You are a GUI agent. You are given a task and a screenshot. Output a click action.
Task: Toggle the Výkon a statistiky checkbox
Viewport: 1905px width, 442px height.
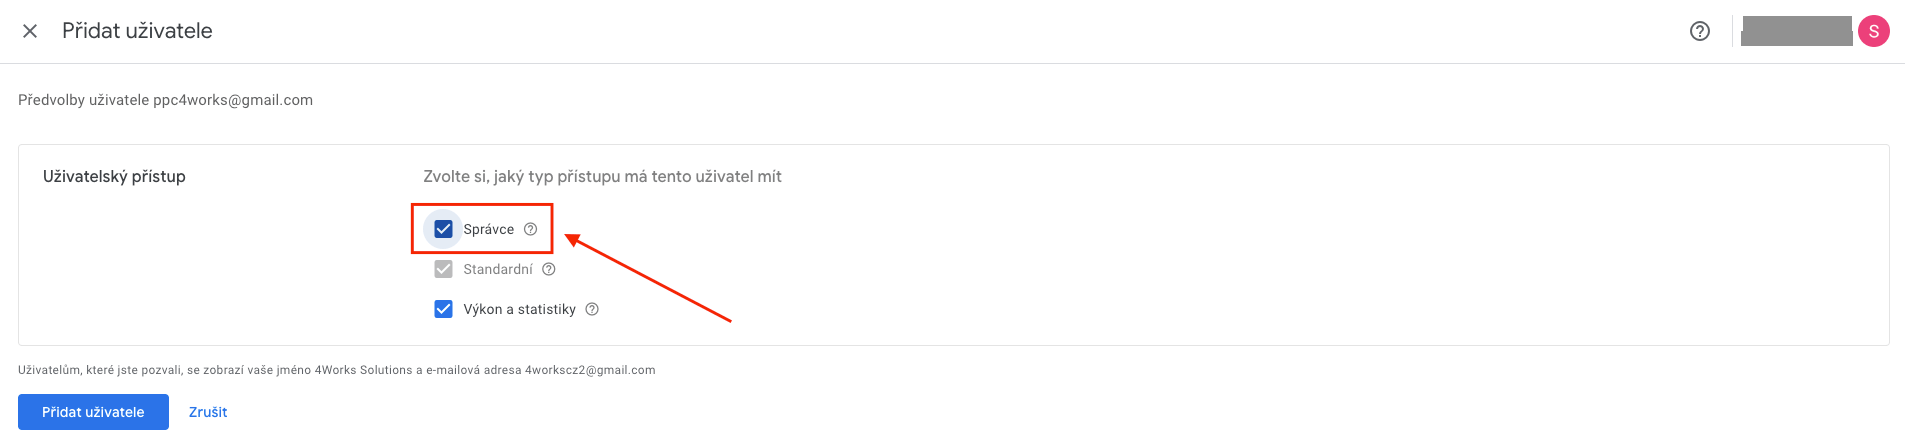444,309
